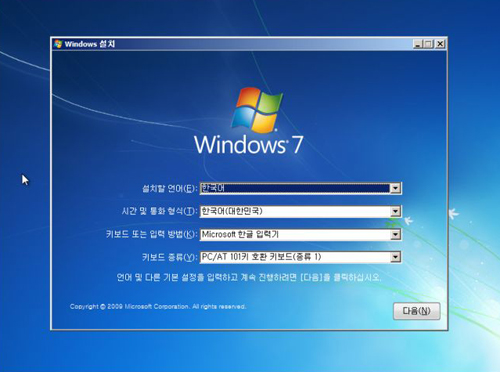Click the Windows 7 logo

[249, 121]
